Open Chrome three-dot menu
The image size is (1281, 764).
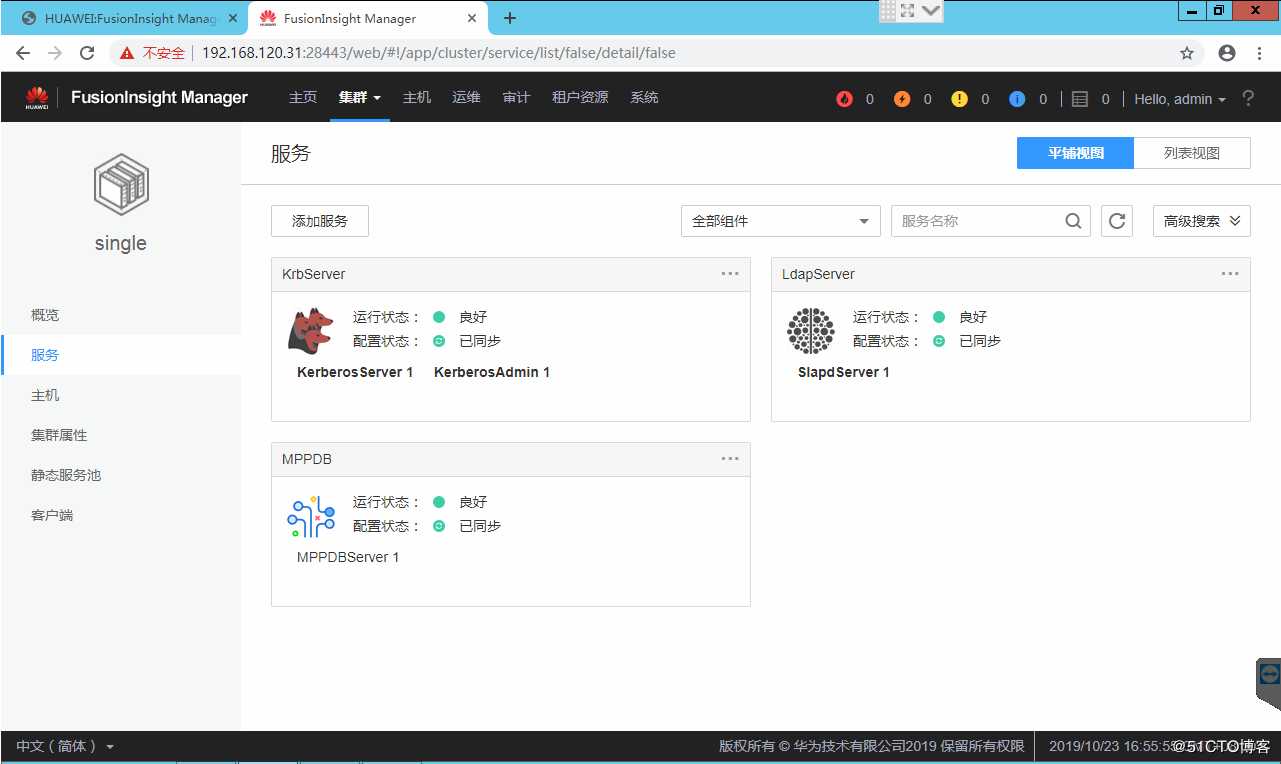coord(1259,53)
